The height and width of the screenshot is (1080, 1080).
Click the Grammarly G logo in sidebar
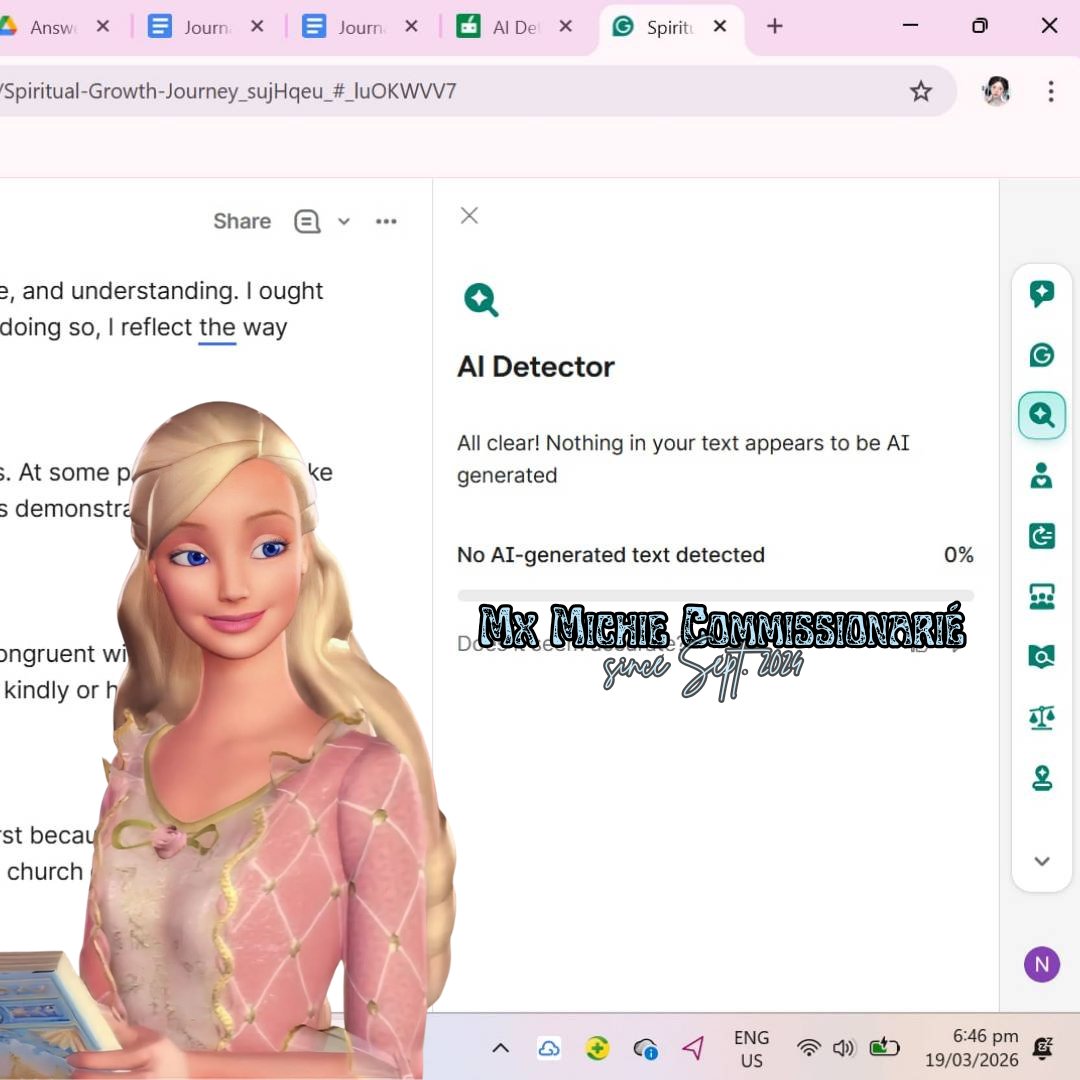[x=1041, y=355]
